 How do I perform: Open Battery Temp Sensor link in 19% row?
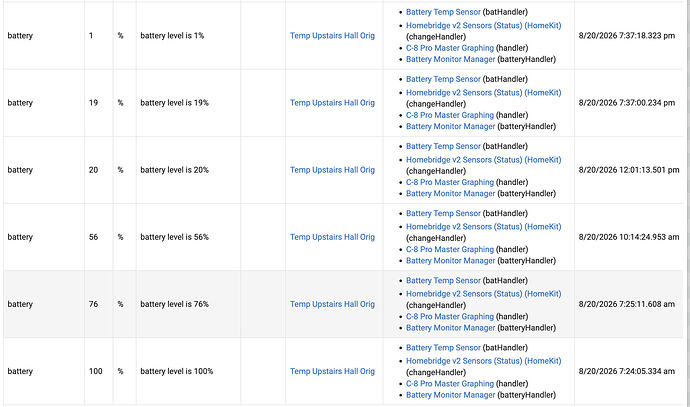(443, 79)
